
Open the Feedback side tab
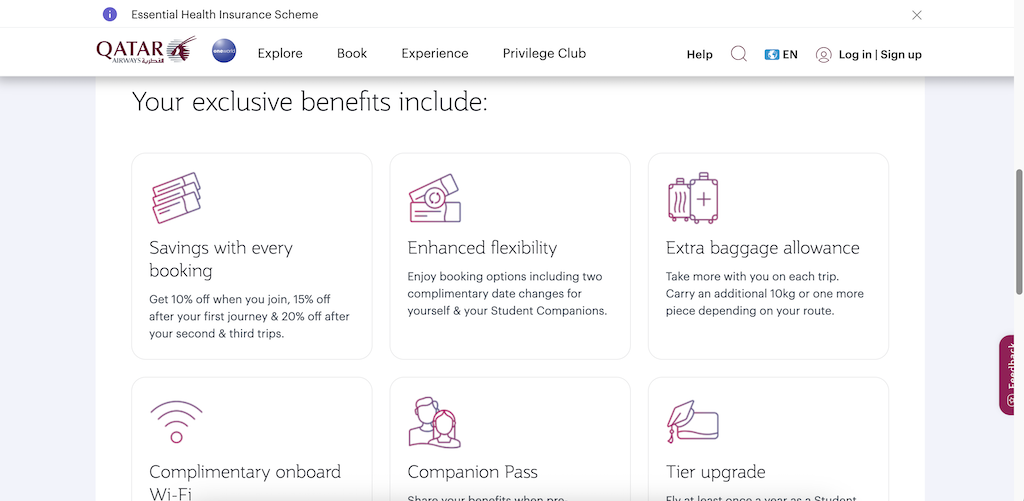pyautogui.click(x=1011, y=375)
